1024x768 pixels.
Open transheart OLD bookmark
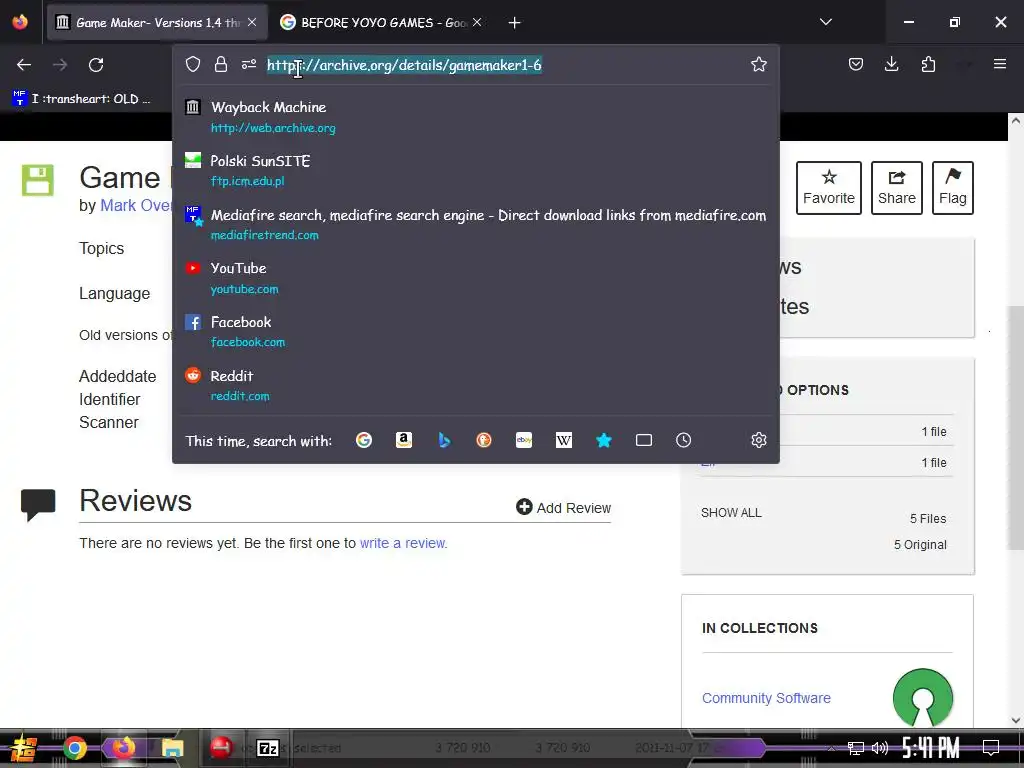click(x=82, y=99)
